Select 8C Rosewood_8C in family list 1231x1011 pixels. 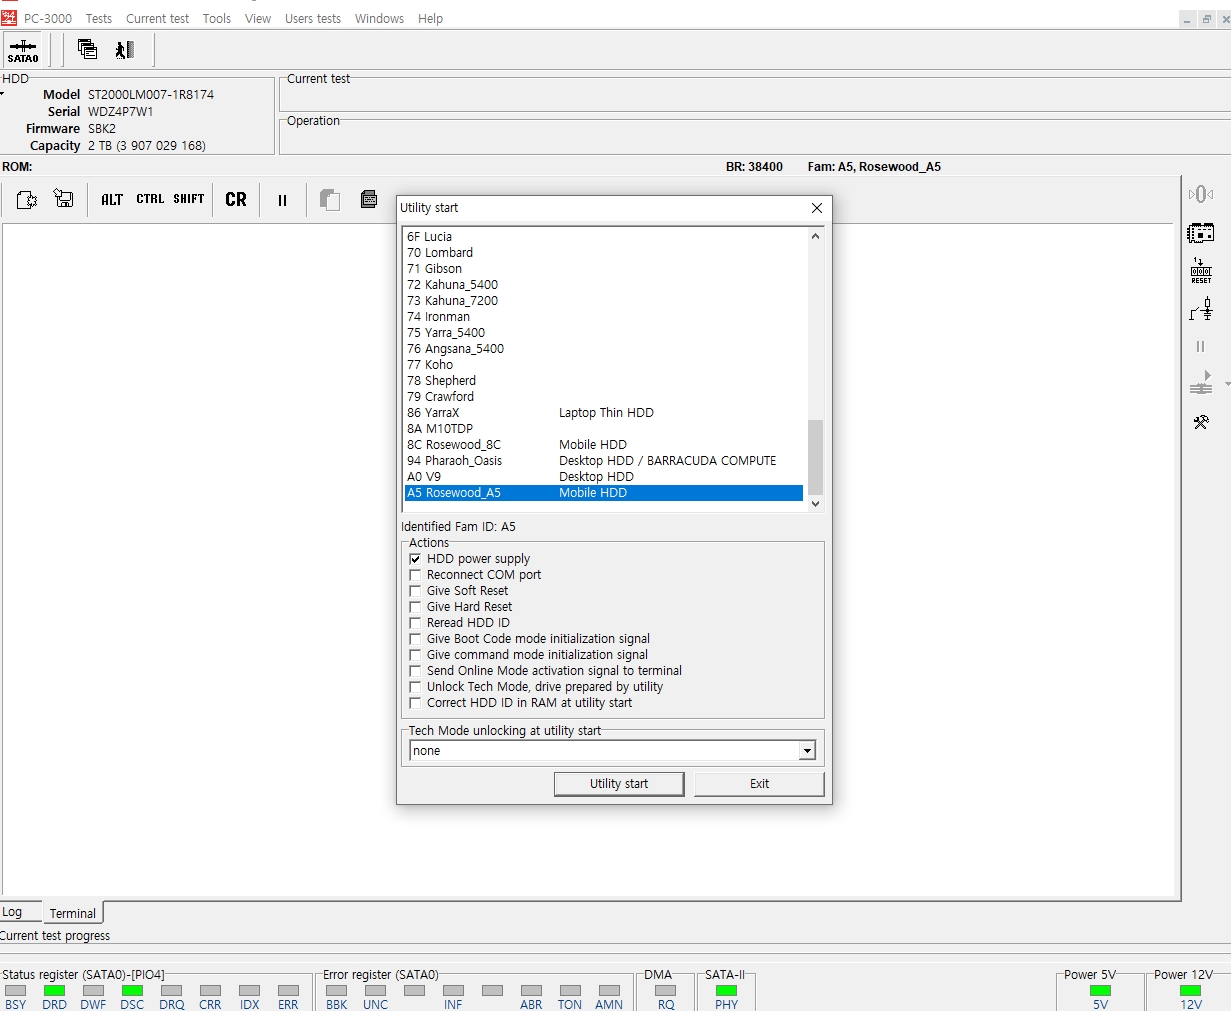pyautogui.click(x=604, y=445)
